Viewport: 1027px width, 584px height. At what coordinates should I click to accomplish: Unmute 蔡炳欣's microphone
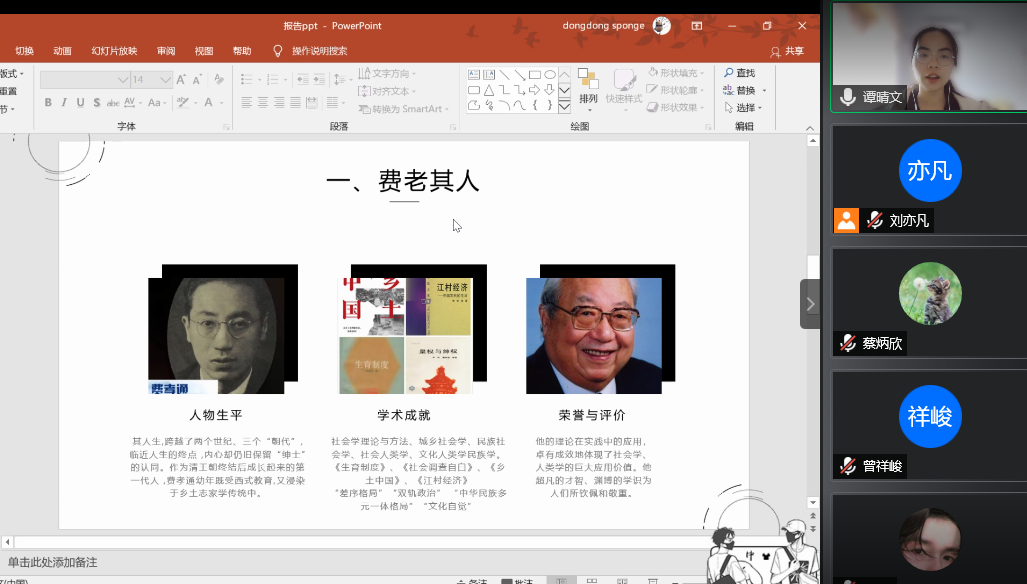coord(848,343)
